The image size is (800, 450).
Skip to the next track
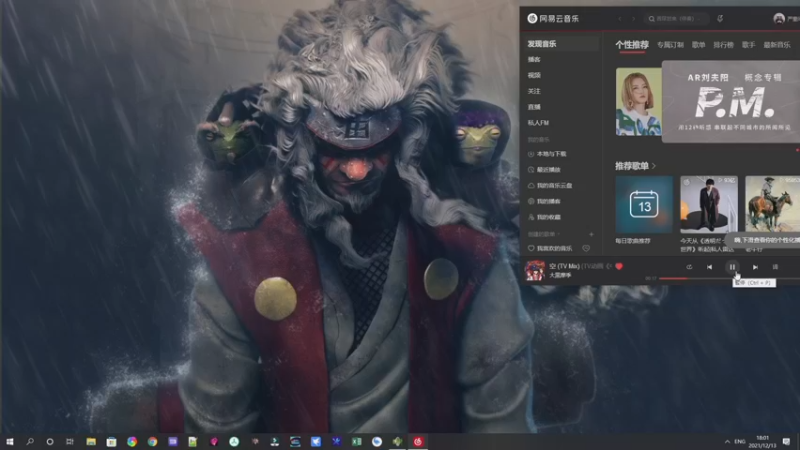pos(755,267)
